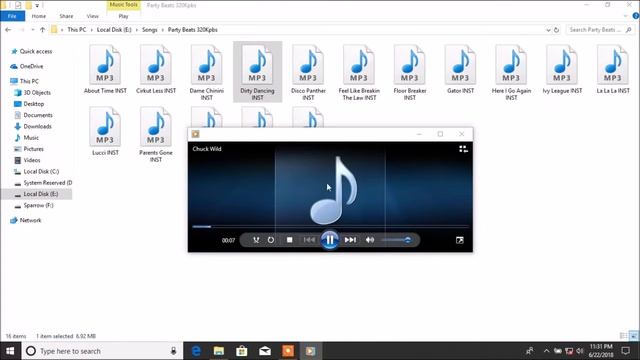This screenshot has width=640, height=360.
Task: Stop the song in the player
Action: point(289,240)
